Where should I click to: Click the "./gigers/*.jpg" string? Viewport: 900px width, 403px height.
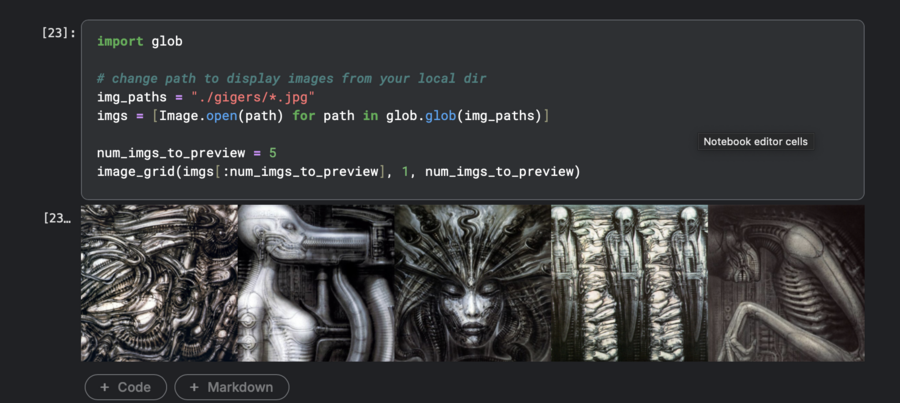click(x=253, y=97)
